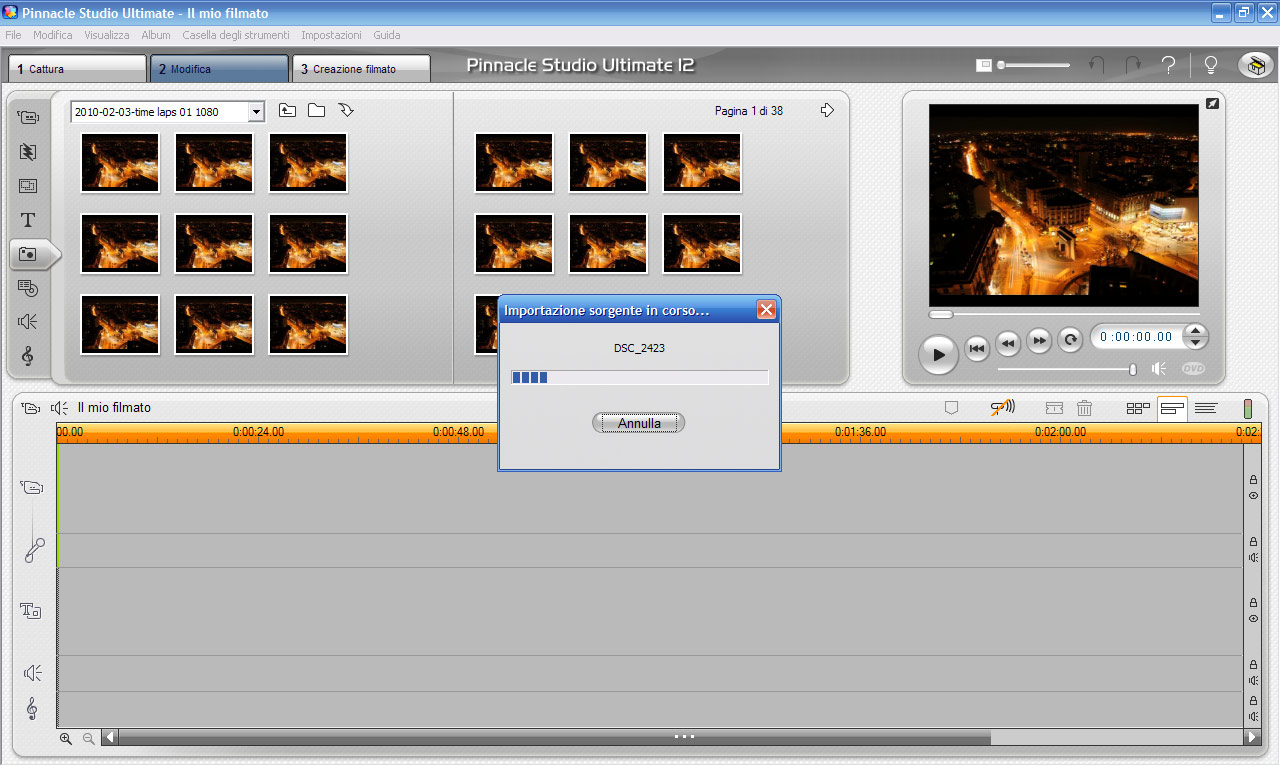Lock the background music track
Viewport: 1280px width, 766px height.
(x=1253, y=701)
